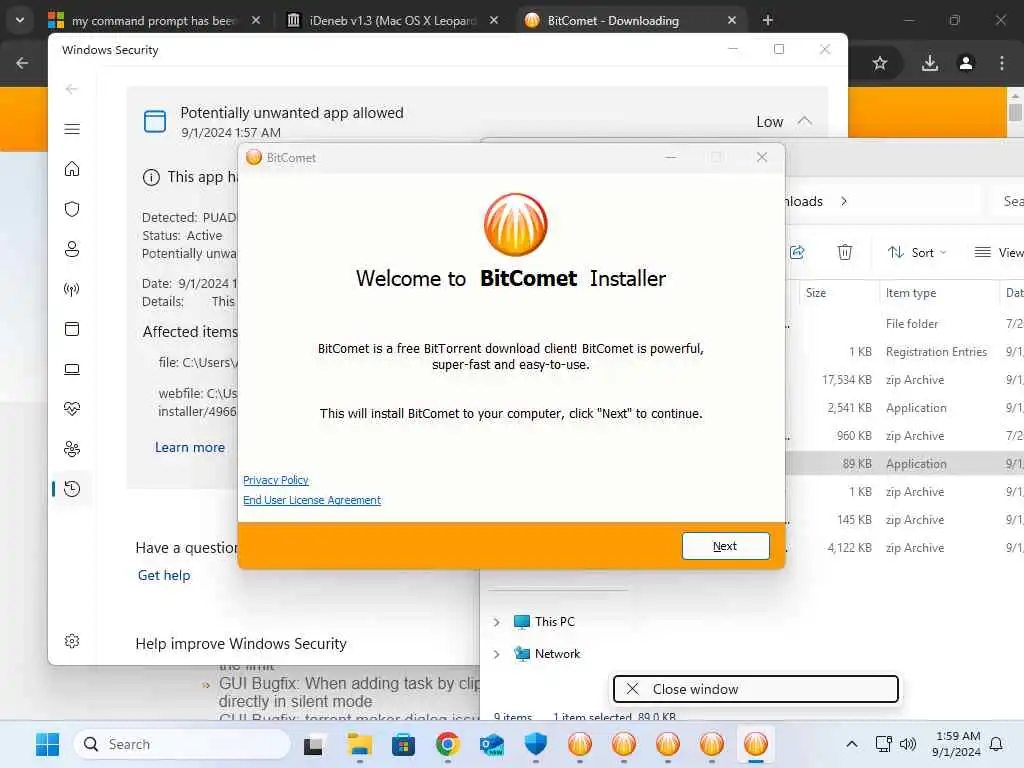Click the threat entry app window icon

[155, 121]
